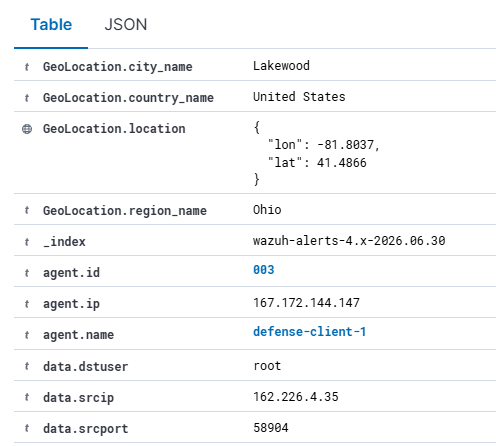Switch to the Table tab
The height and width of the screenshot is (446, 496).
[x=51, y=25]
